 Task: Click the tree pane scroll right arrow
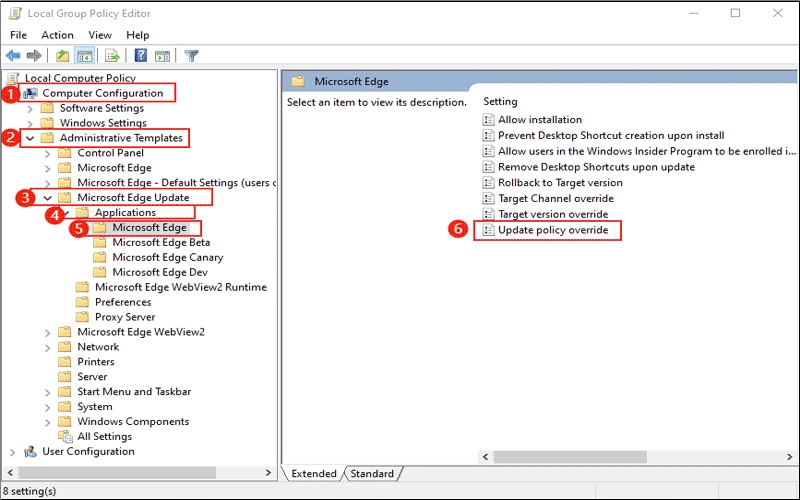click(268, 473)
